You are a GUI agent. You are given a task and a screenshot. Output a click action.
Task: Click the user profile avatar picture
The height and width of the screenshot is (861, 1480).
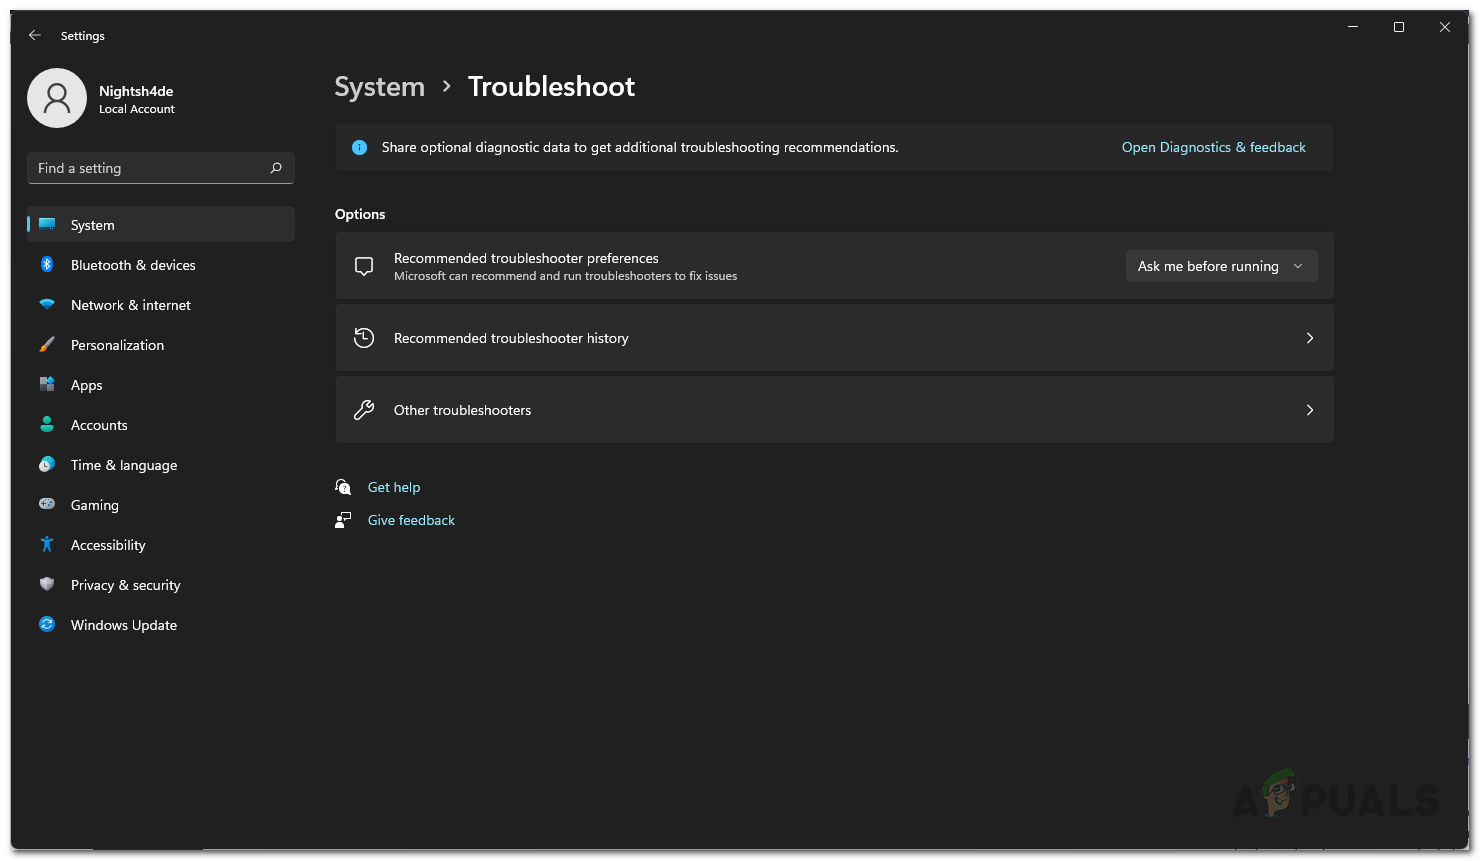pyautogui.click(x=57, y=98)
